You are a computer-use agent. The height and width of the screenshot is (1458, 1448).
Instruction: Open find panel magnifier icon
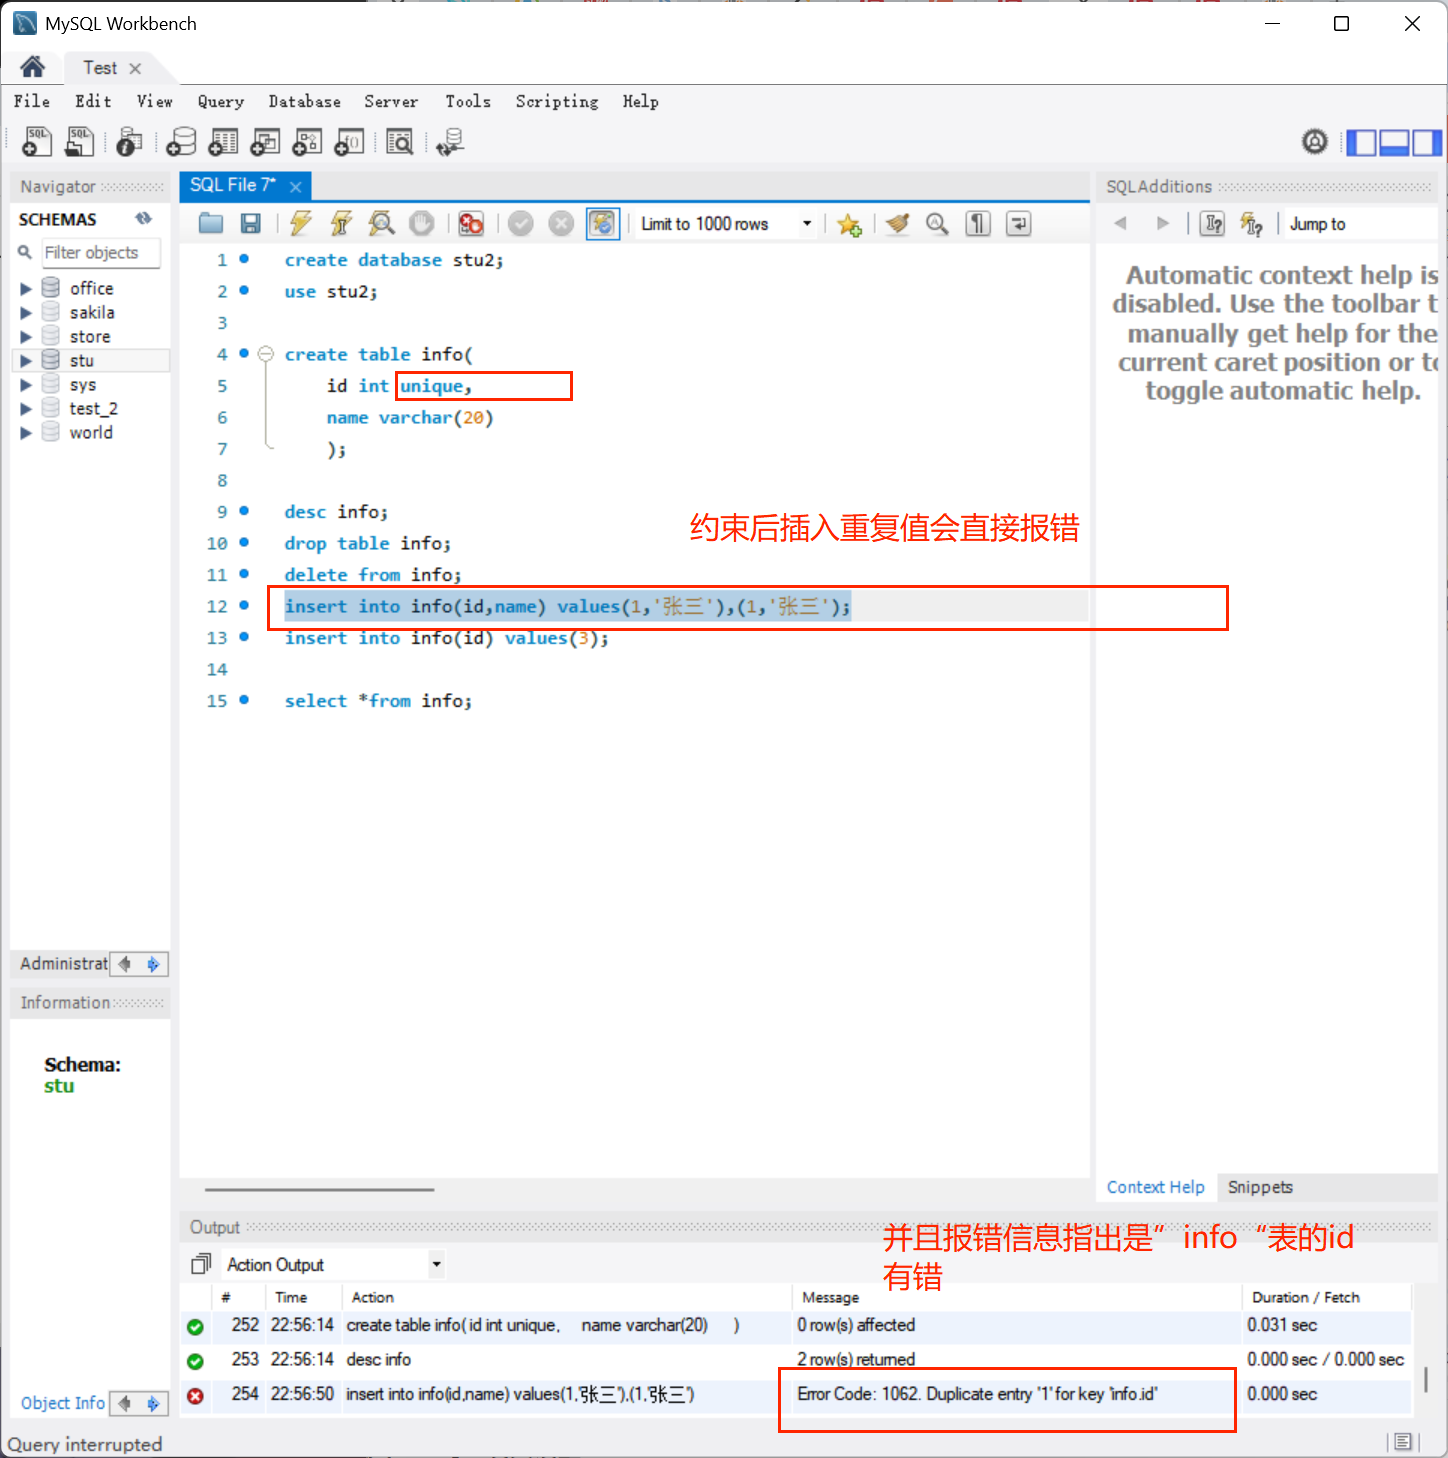click(x=937, y=224)
